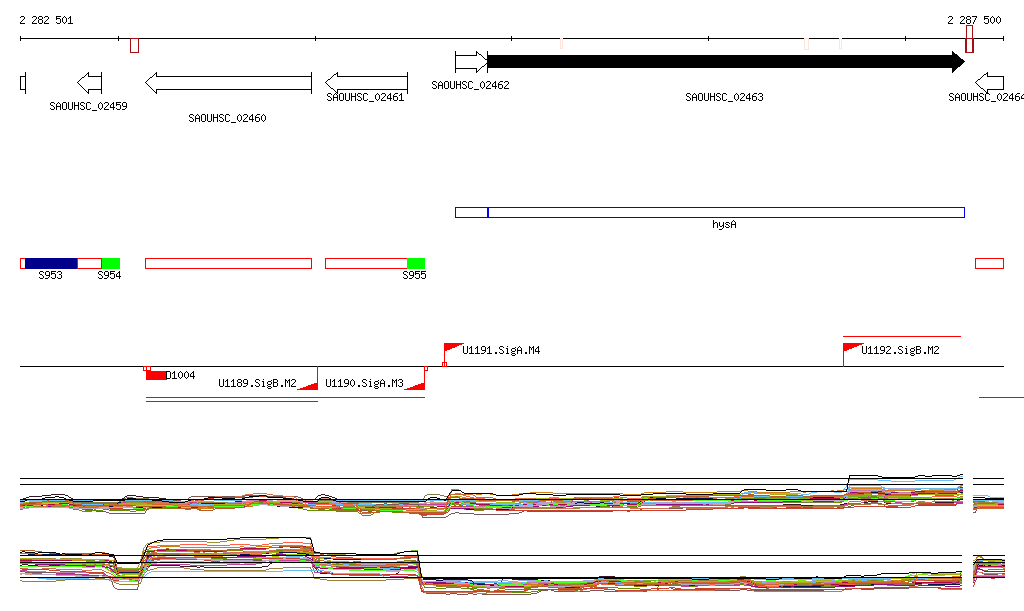Click the SAOUHSC_02463 gene label

[724, 98]
